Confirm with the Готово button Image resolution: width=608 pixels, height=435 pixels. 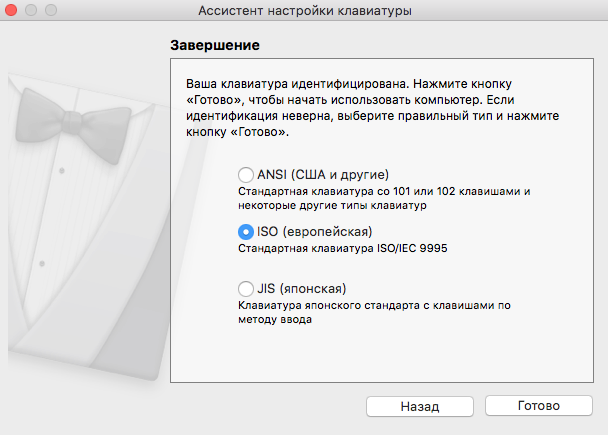pyautogui.click(x=539, y=406)
